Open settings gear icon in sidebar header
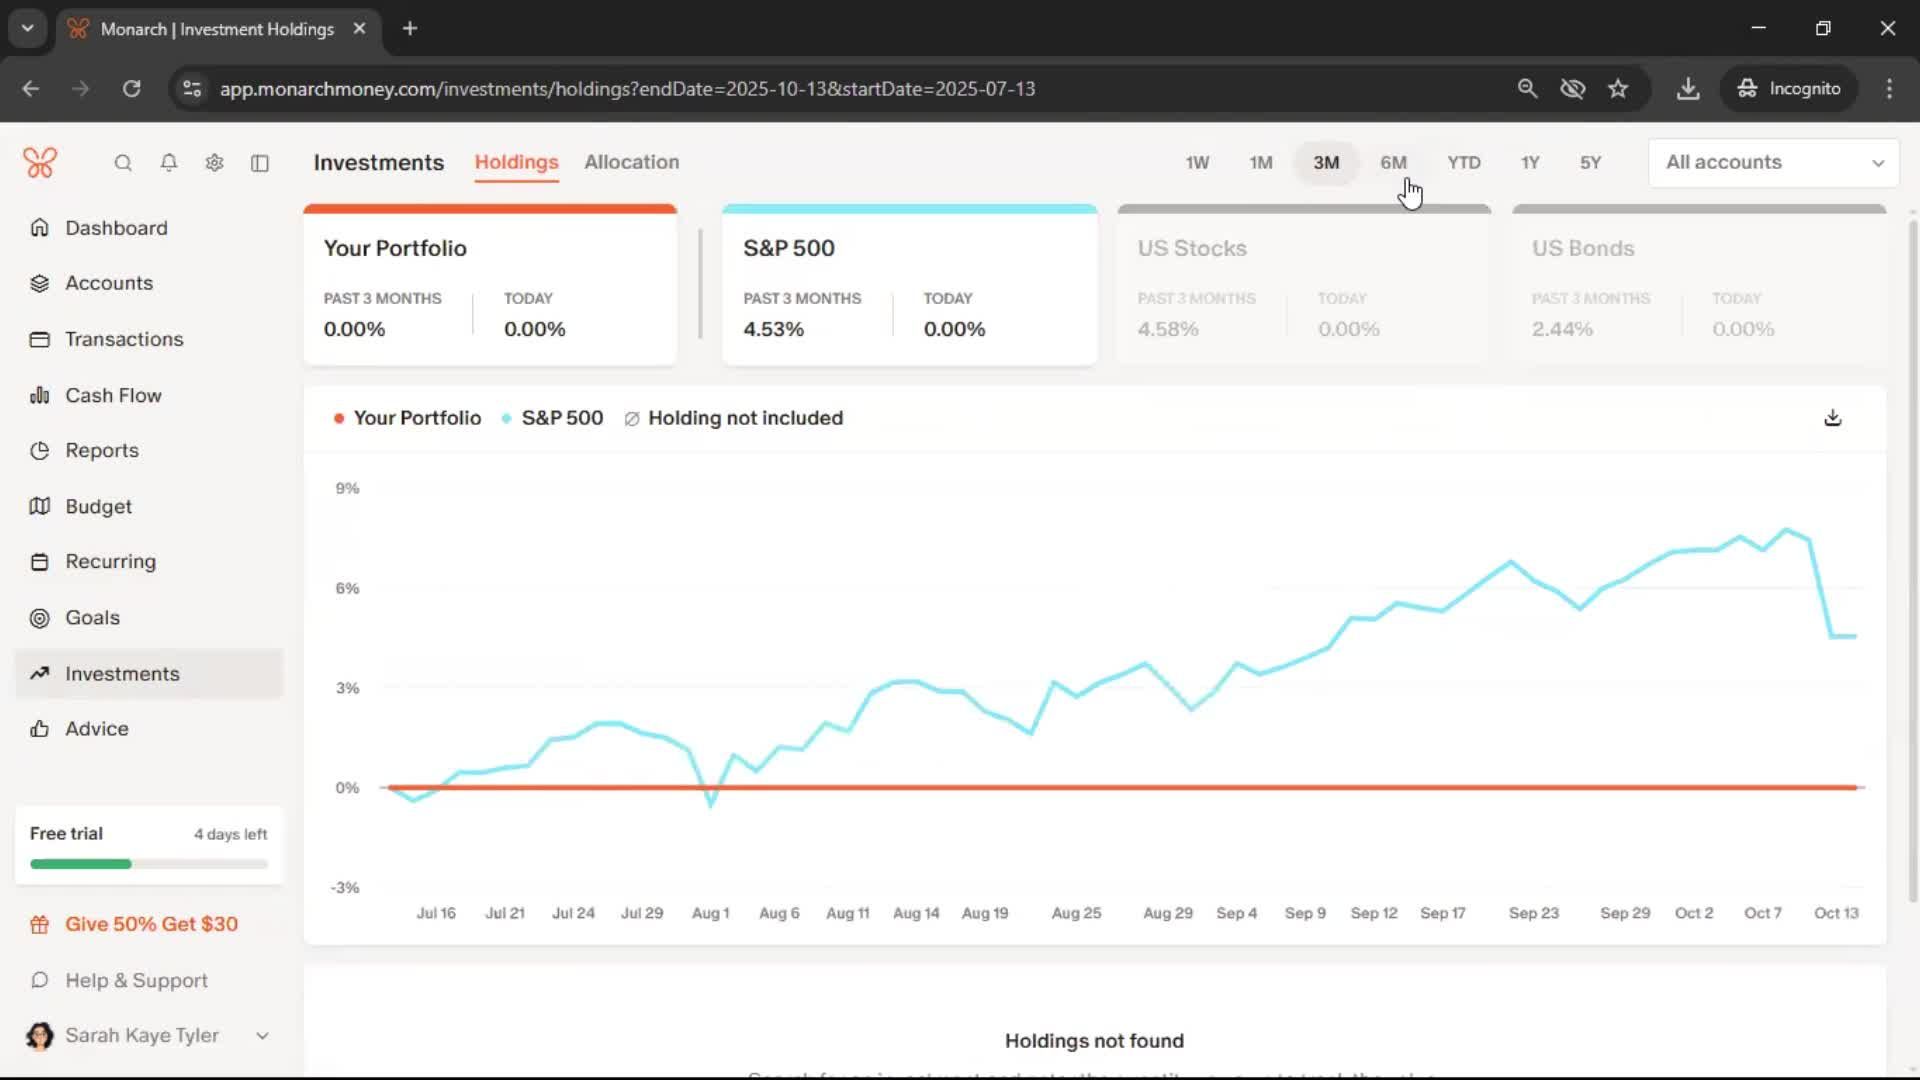This screenshot has width=1920, height=1080. [214, 163]
